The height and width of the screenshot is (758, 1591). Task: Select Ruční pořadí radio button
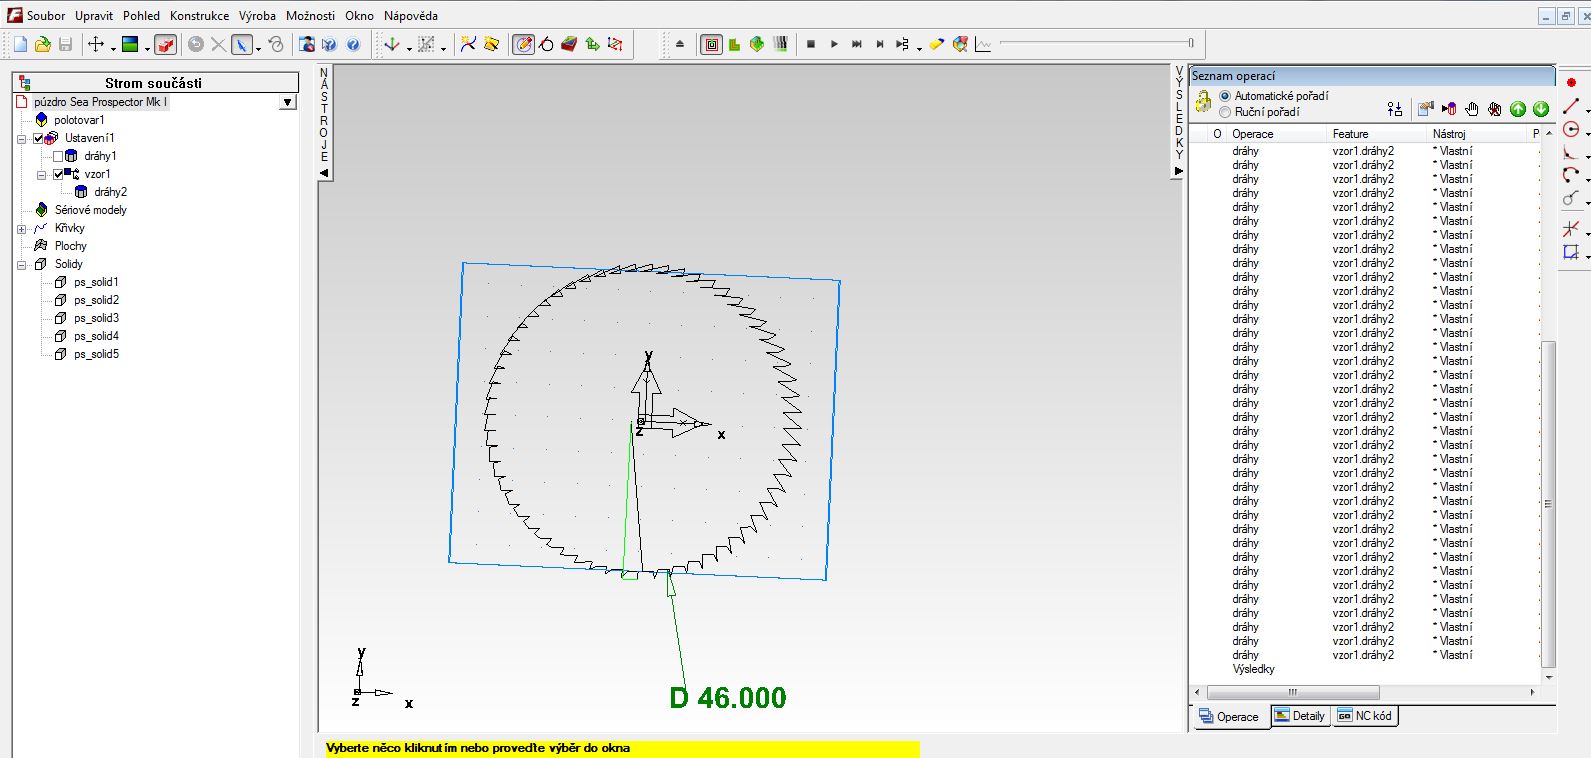click(x=1225, y=112)
